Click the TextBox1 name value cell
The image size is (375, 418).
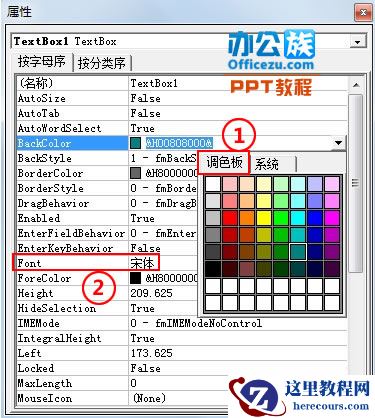154,83
